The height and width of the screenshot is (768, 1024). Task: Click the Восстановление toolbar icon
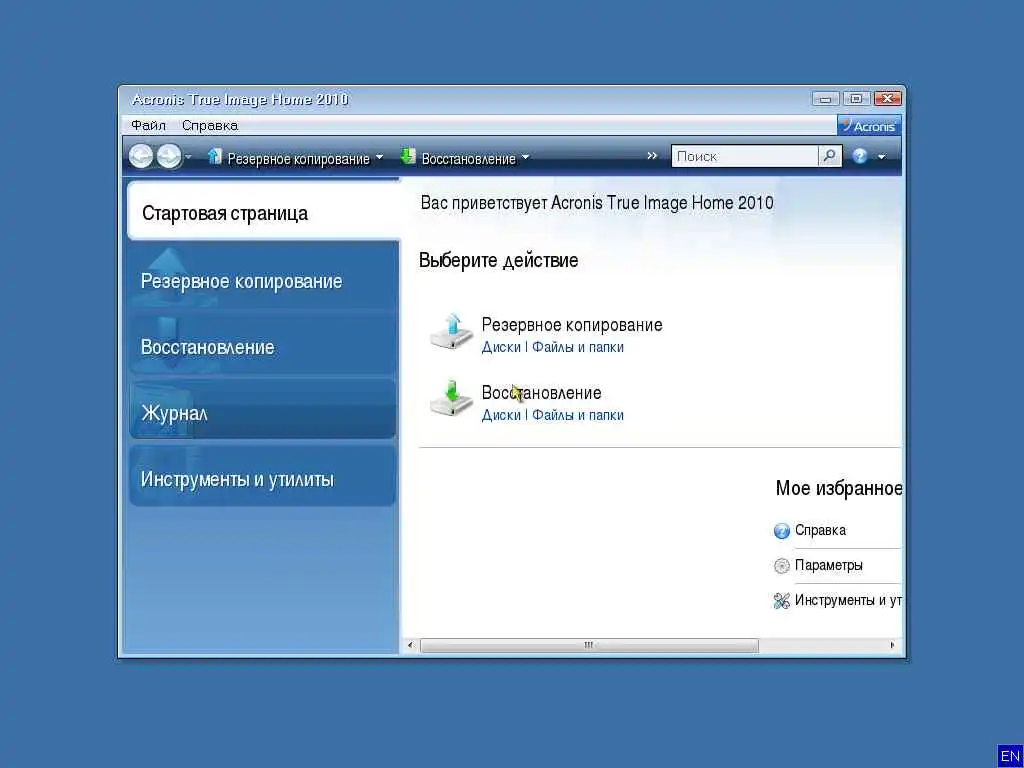[408, 156]
